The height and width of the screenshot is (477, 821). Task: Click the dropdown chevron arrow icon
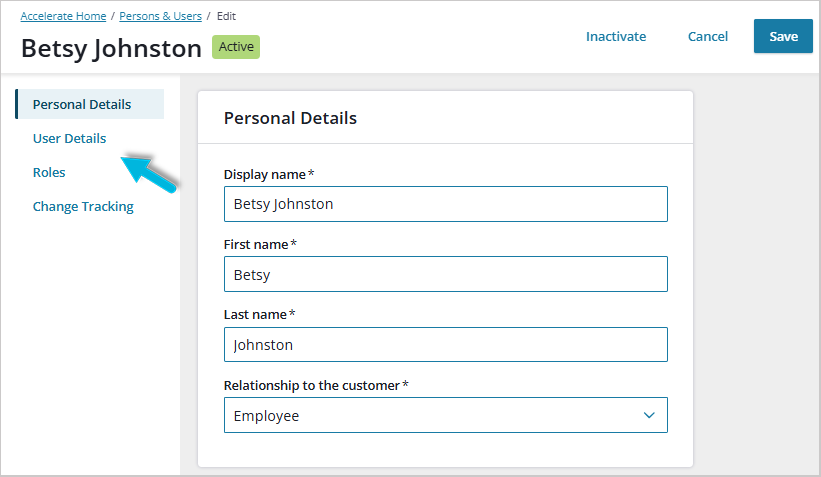(649, 415)
